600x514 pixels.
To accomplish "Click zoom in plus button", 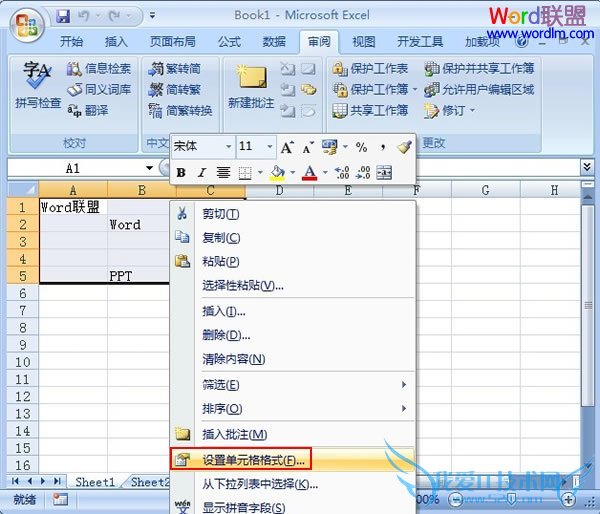I will pos(568,499).
